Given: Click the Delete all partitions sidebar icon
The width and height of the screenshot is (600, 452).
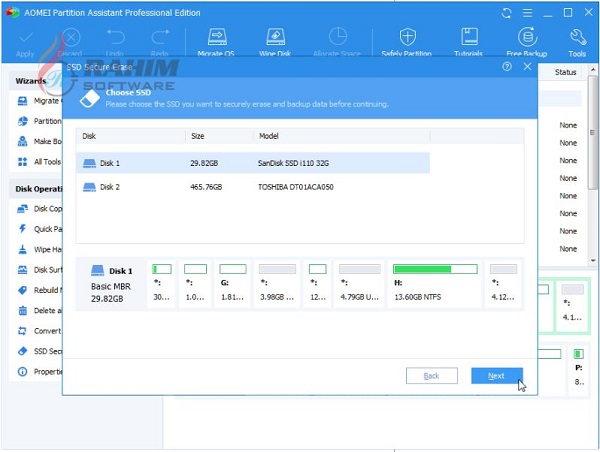Looking at the screenshot, I should 23,310.
